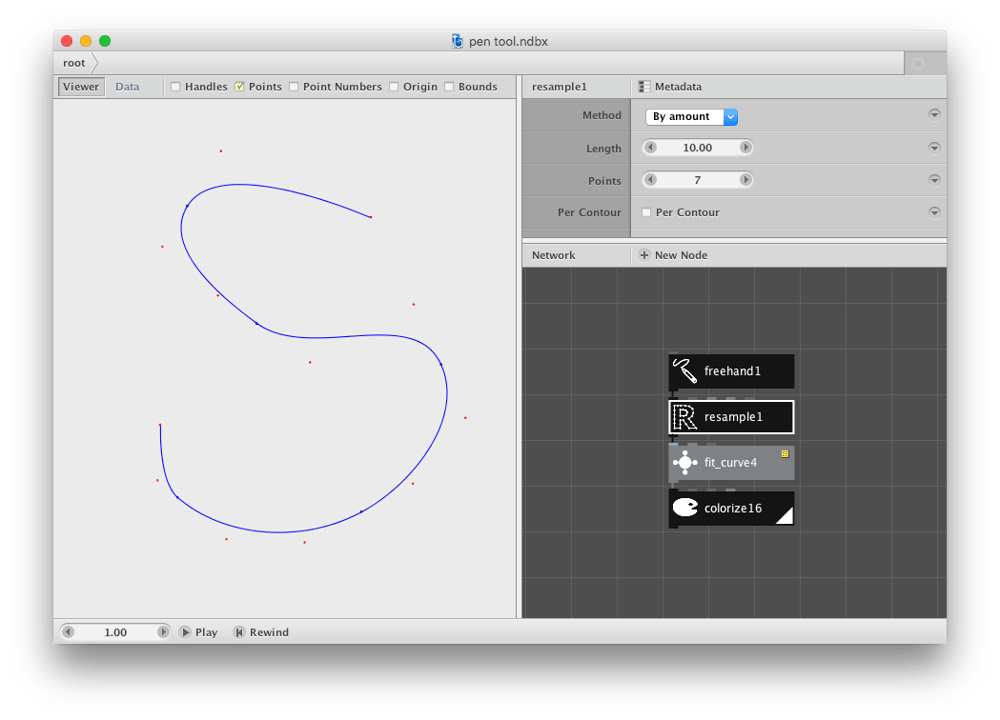Open the Method row options arrow
This screenshot has width=1000, height=720.
[x=934, y=115]
